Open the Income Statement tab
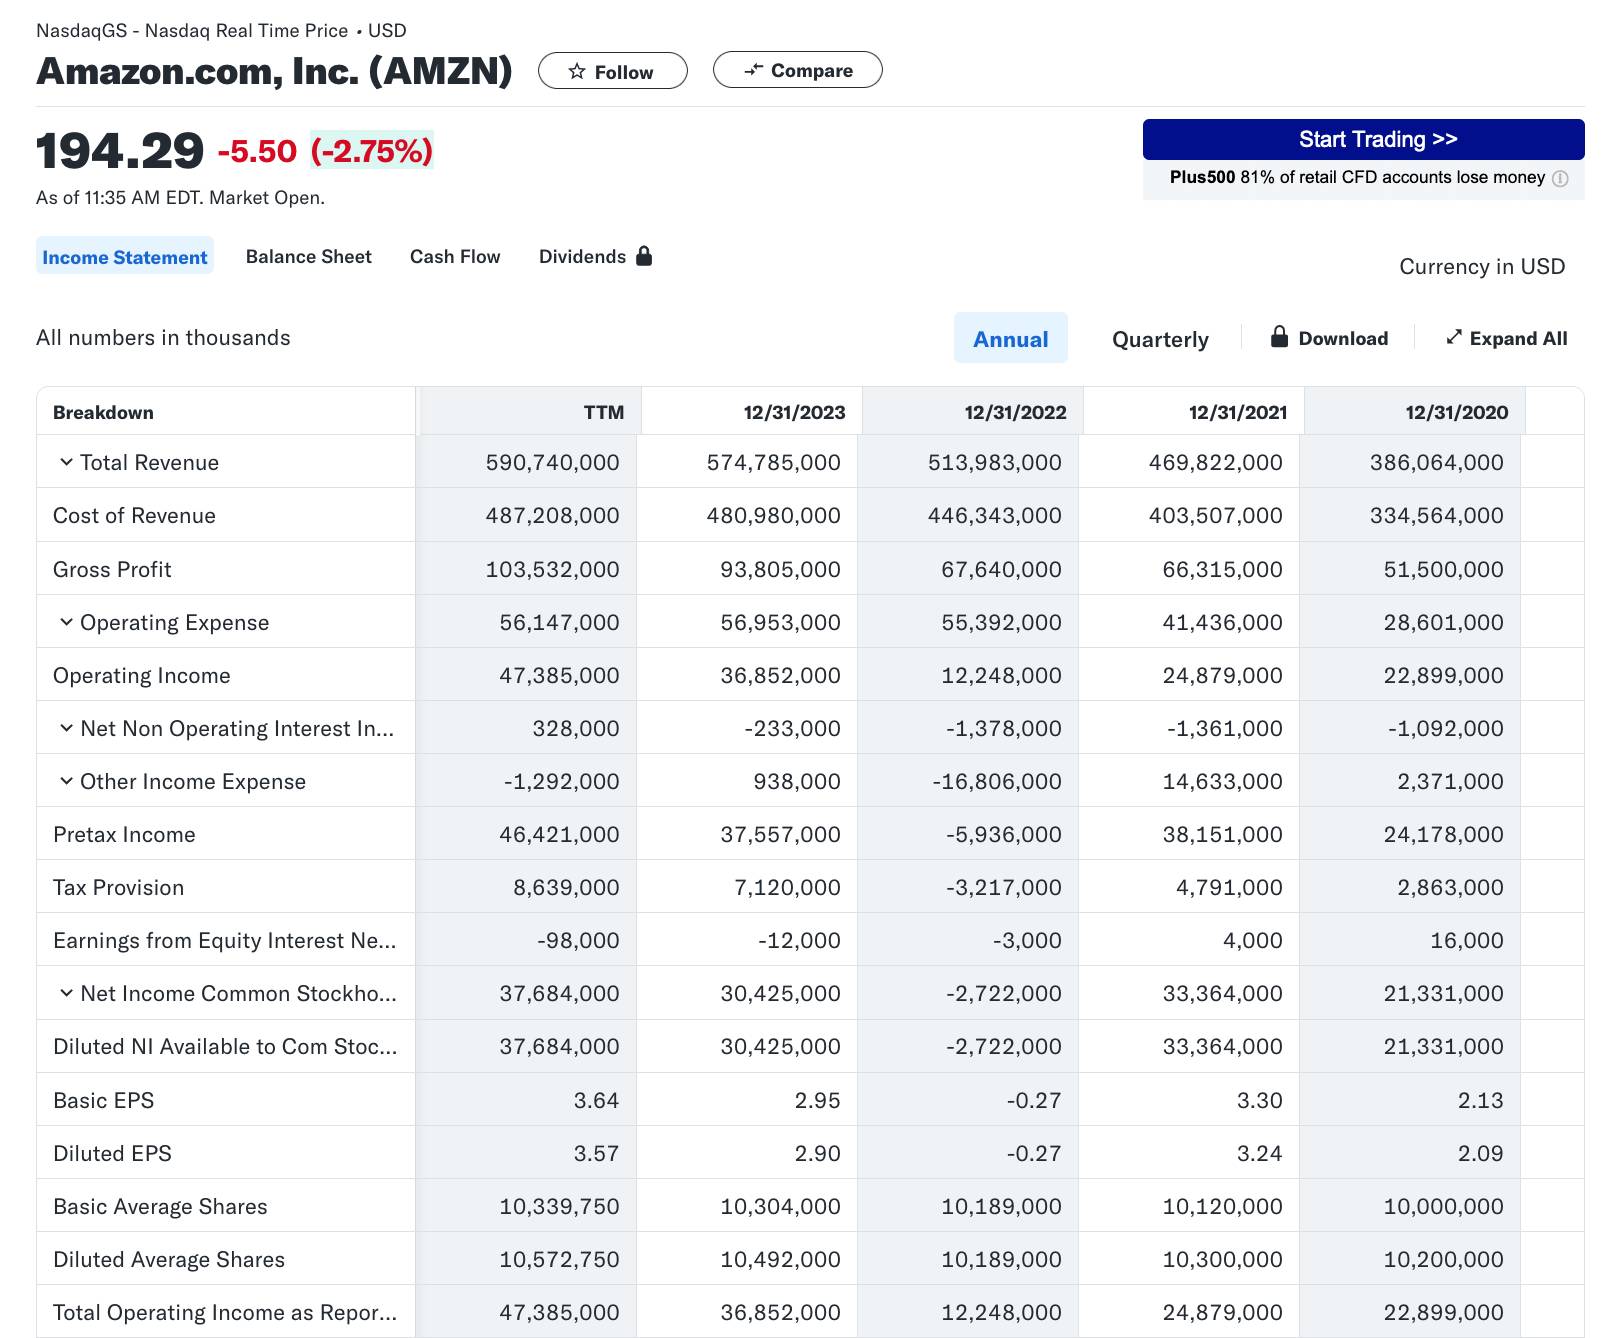Screen dimensions: 1616x1338 (125, 257)
